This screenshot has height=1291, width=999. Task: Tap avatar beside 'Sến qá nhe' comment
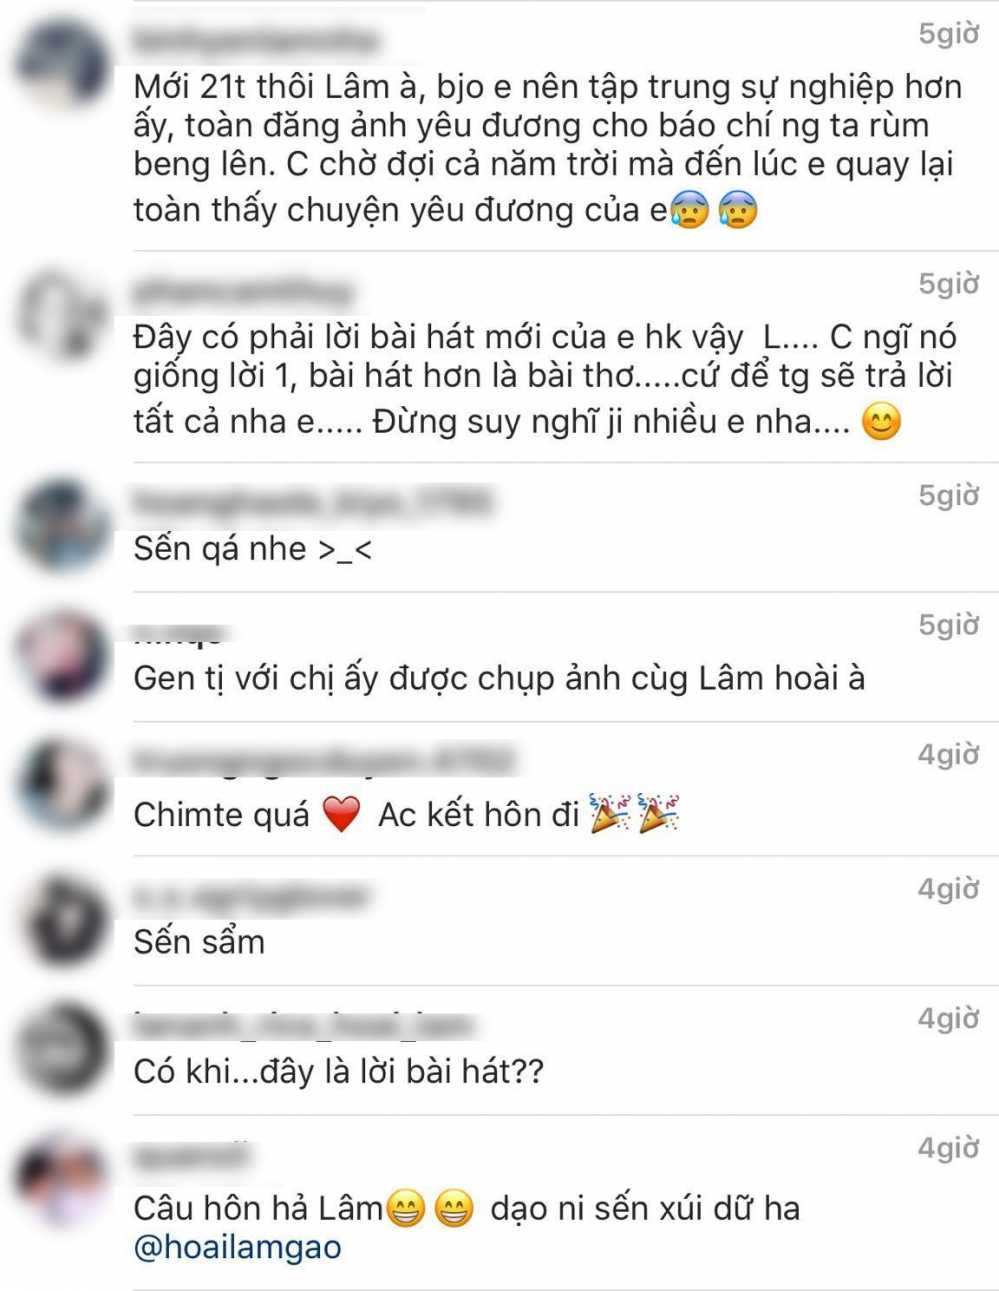62,526
